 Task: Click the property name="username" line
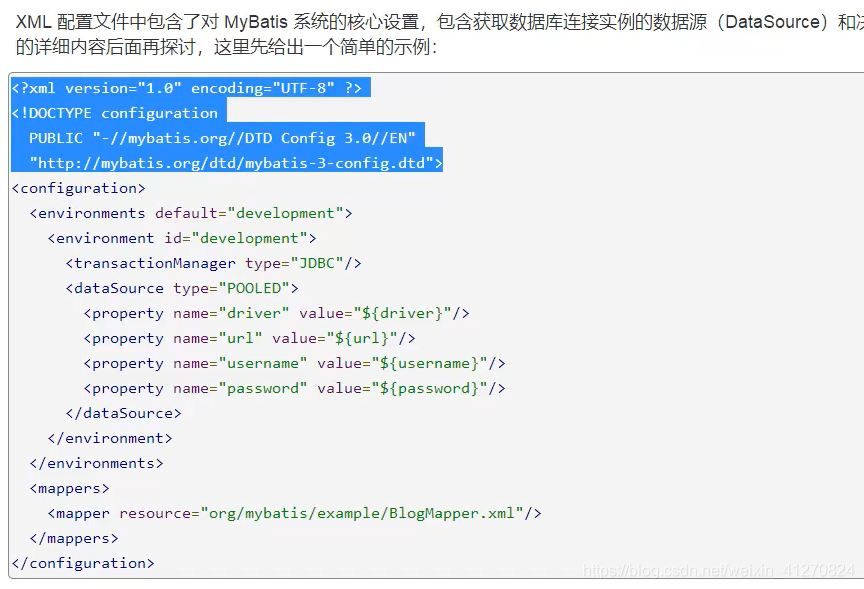coord(294,363)
